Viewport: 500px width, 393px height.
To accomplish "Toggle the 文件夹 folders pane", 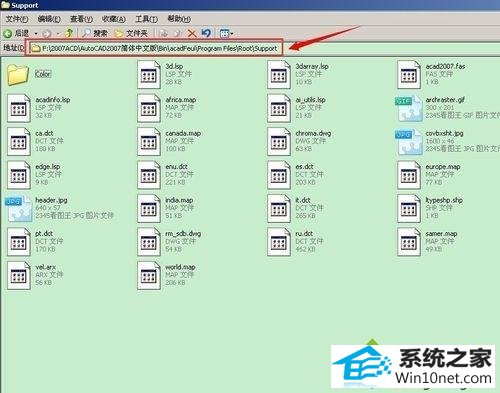I will [131, 33].
